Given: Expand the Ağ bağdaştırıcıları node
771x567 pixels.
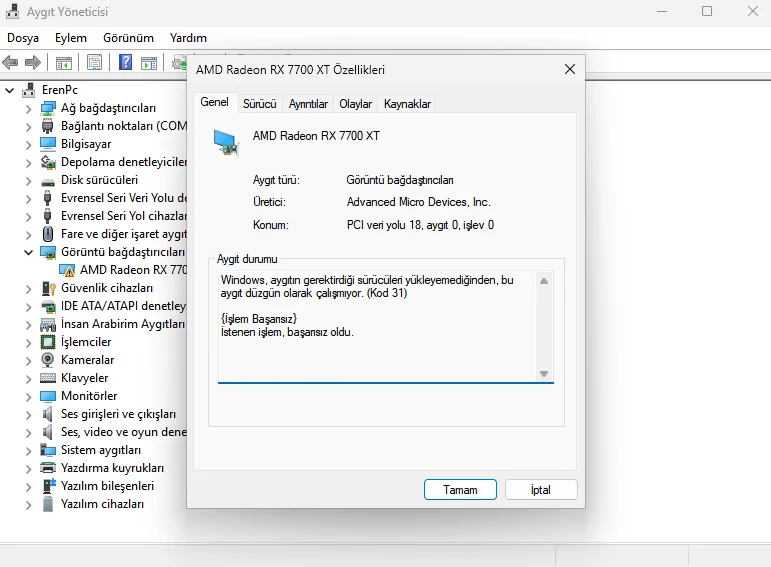Looking at the screenshot, I should click(x=28, y=109).
